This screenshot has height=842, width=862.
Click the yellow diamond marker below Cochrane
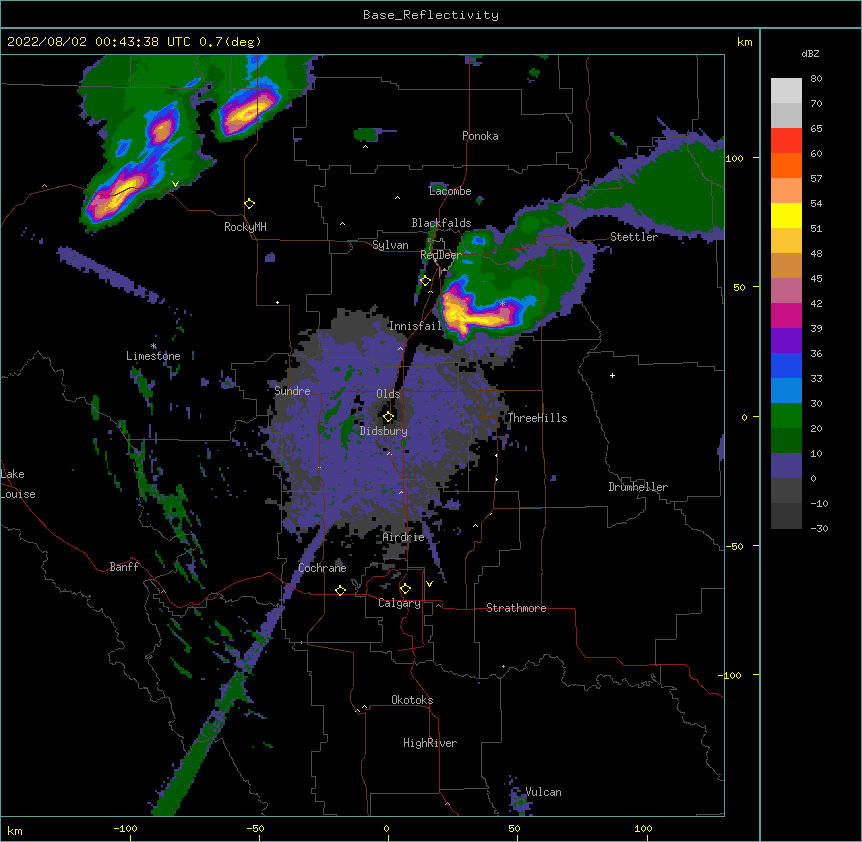tap(340, 590)
